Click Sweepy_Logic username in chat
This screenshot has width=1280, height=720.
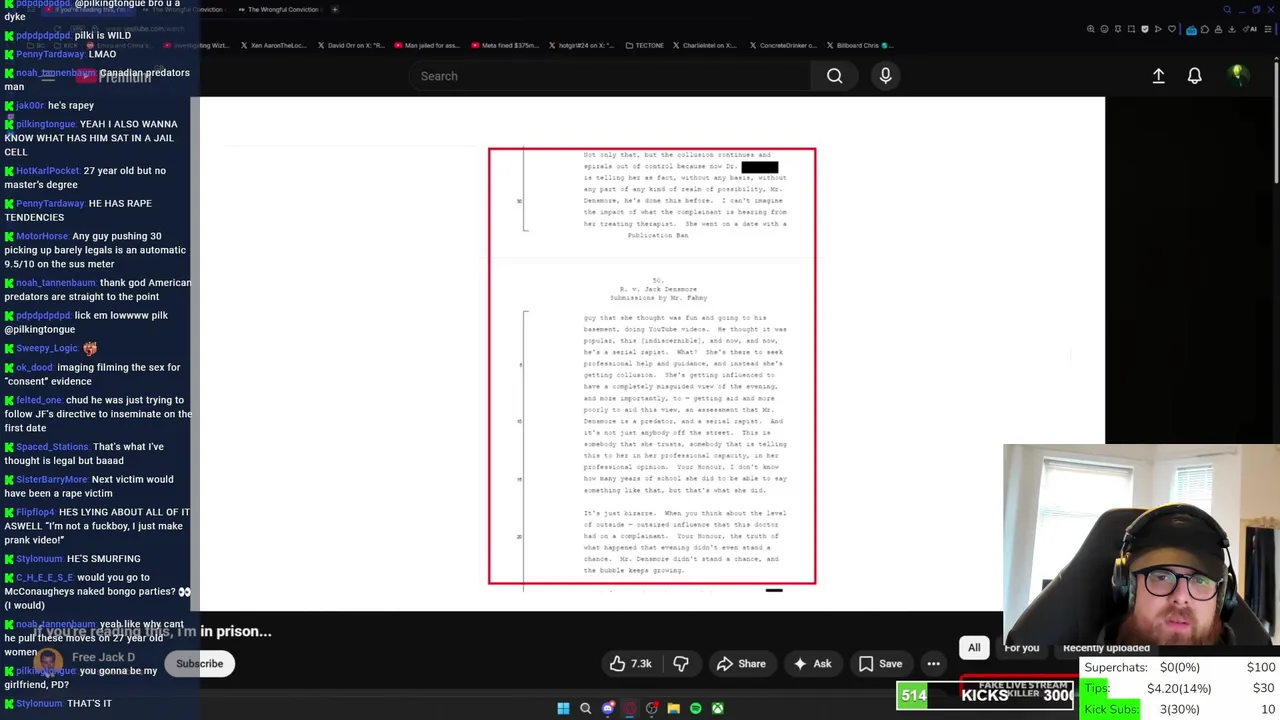click(47, 348)
